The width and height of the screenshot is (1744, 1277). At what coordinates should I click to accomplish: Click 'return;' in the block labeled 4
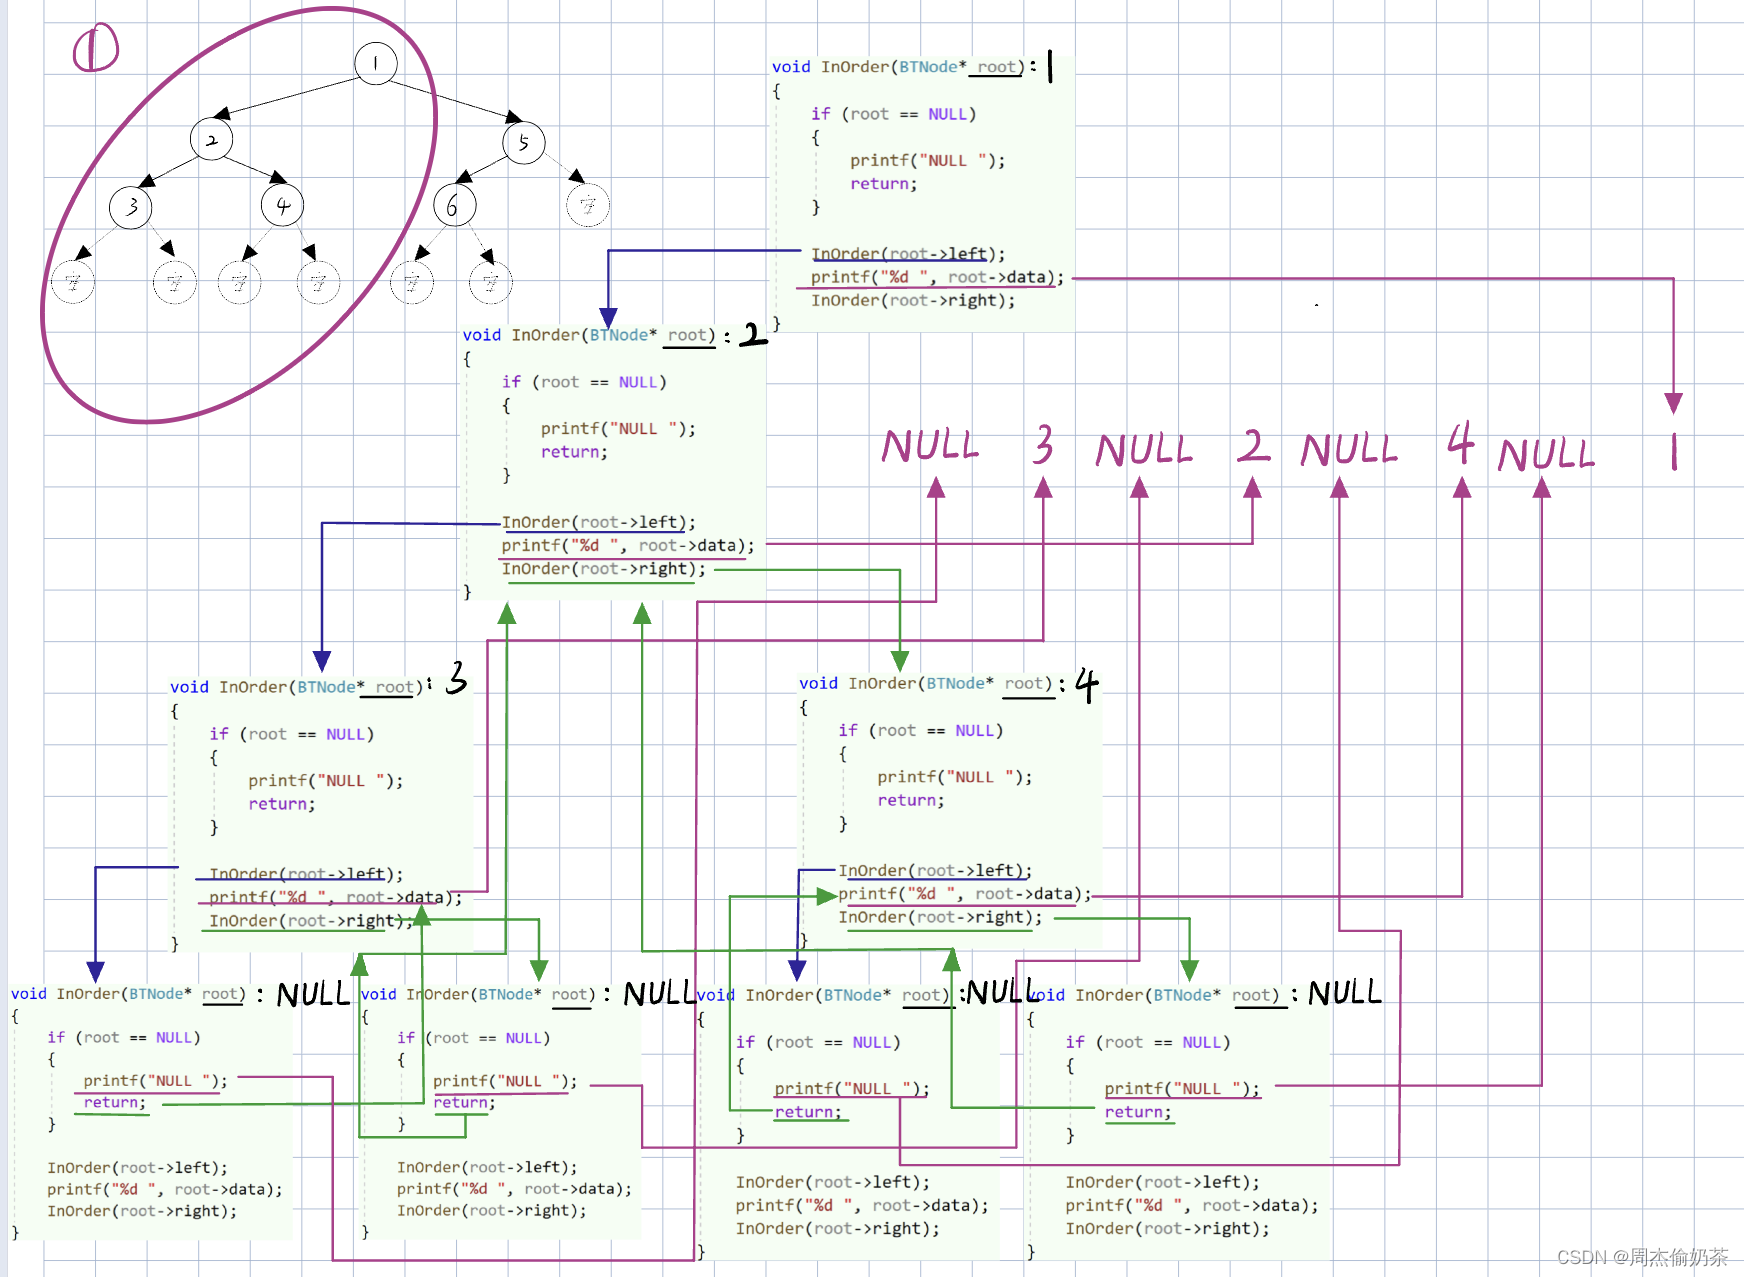[x=911, y=800]
